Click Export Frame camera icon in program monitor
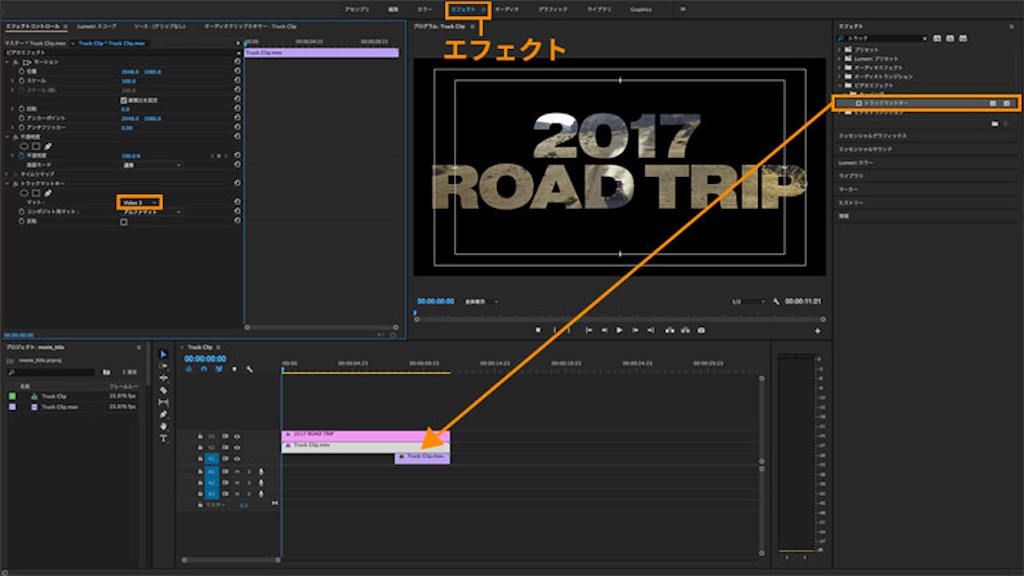 point(701,330)
